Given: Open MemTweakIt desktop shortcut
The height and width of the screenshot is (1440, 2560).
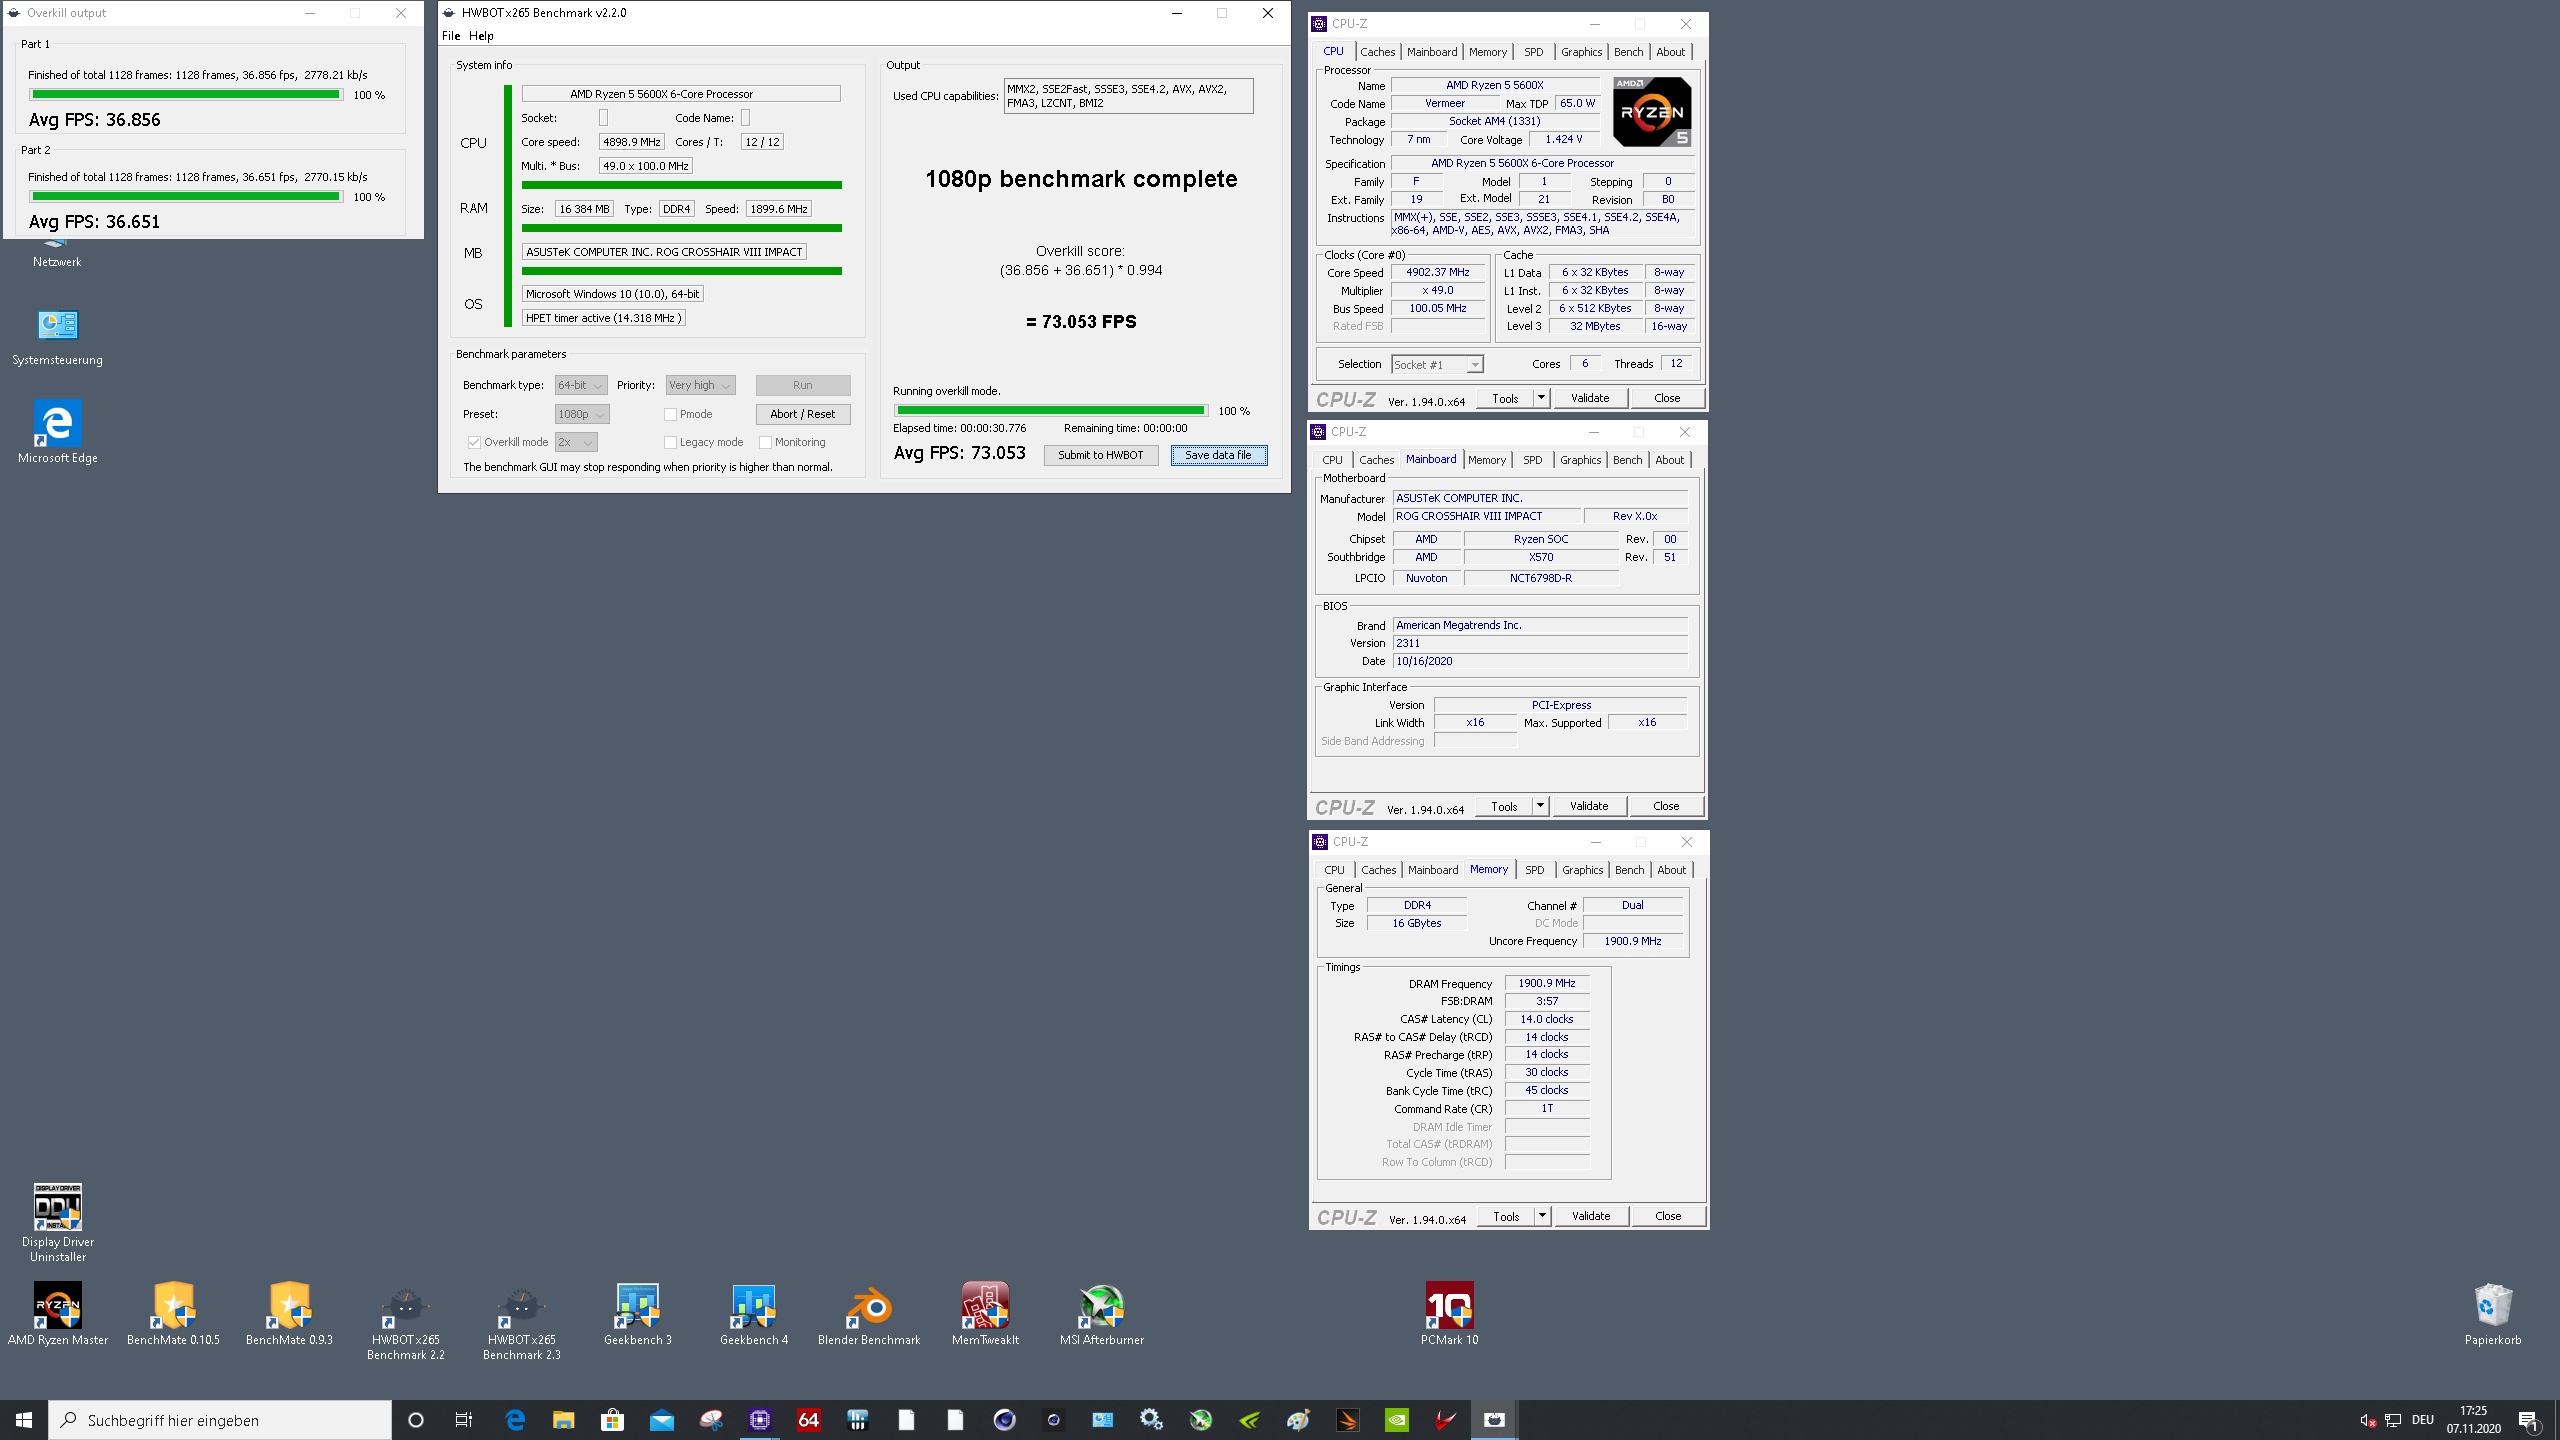Looking at the screenshot, I should point(985,1314).
